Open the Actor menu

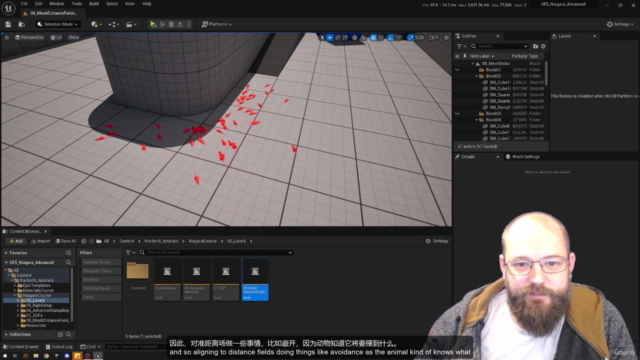[130, 4]
